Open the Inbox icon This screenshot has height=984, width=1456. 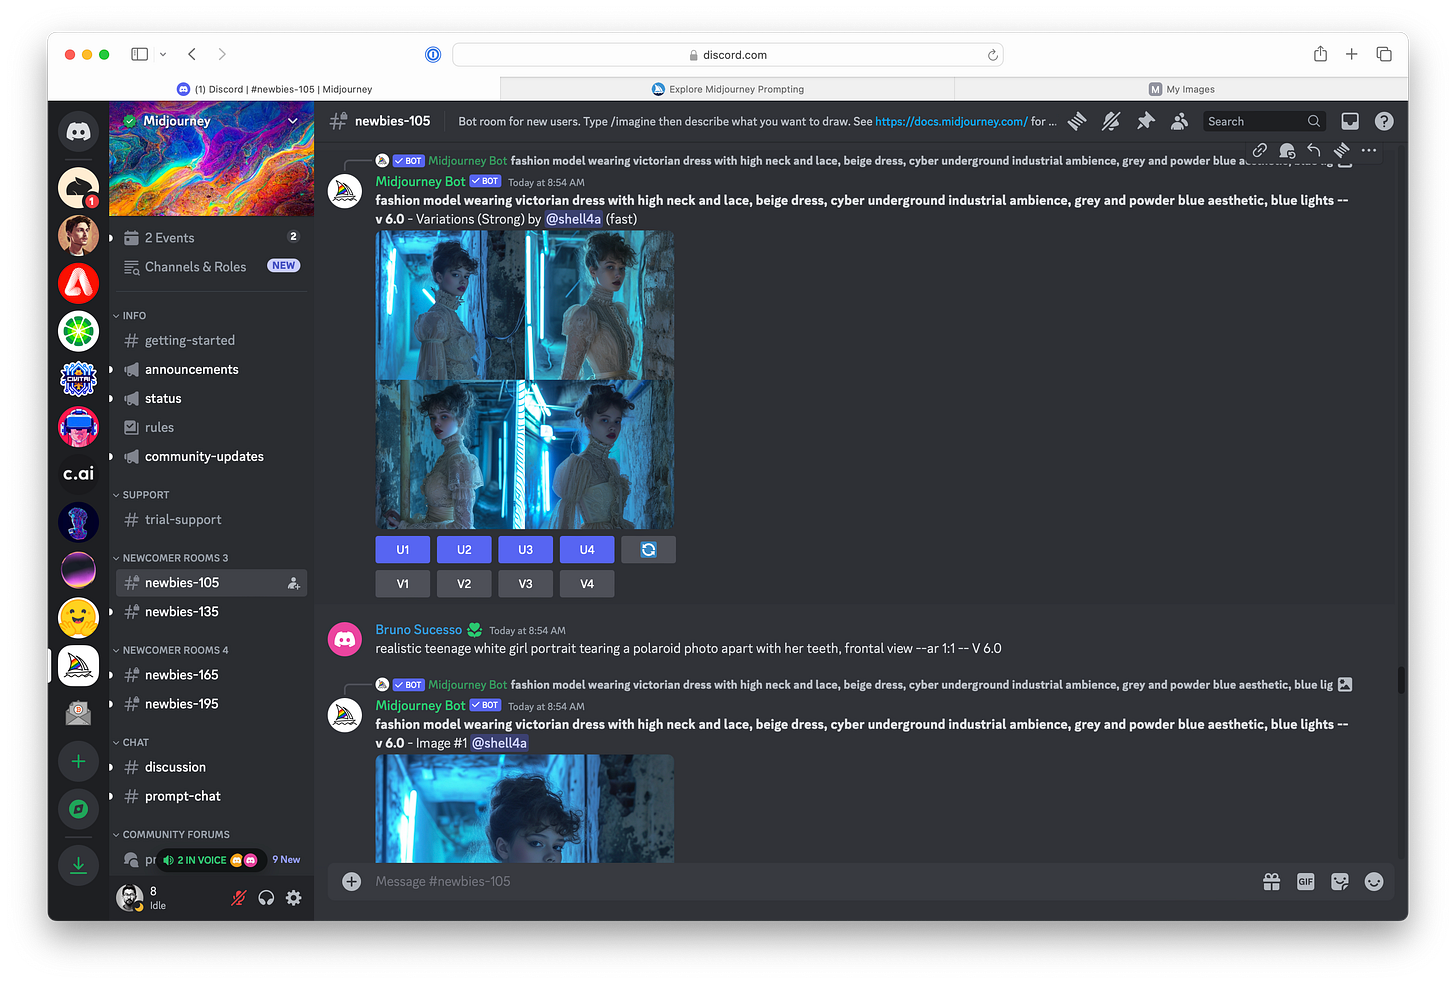(1350, 121)
